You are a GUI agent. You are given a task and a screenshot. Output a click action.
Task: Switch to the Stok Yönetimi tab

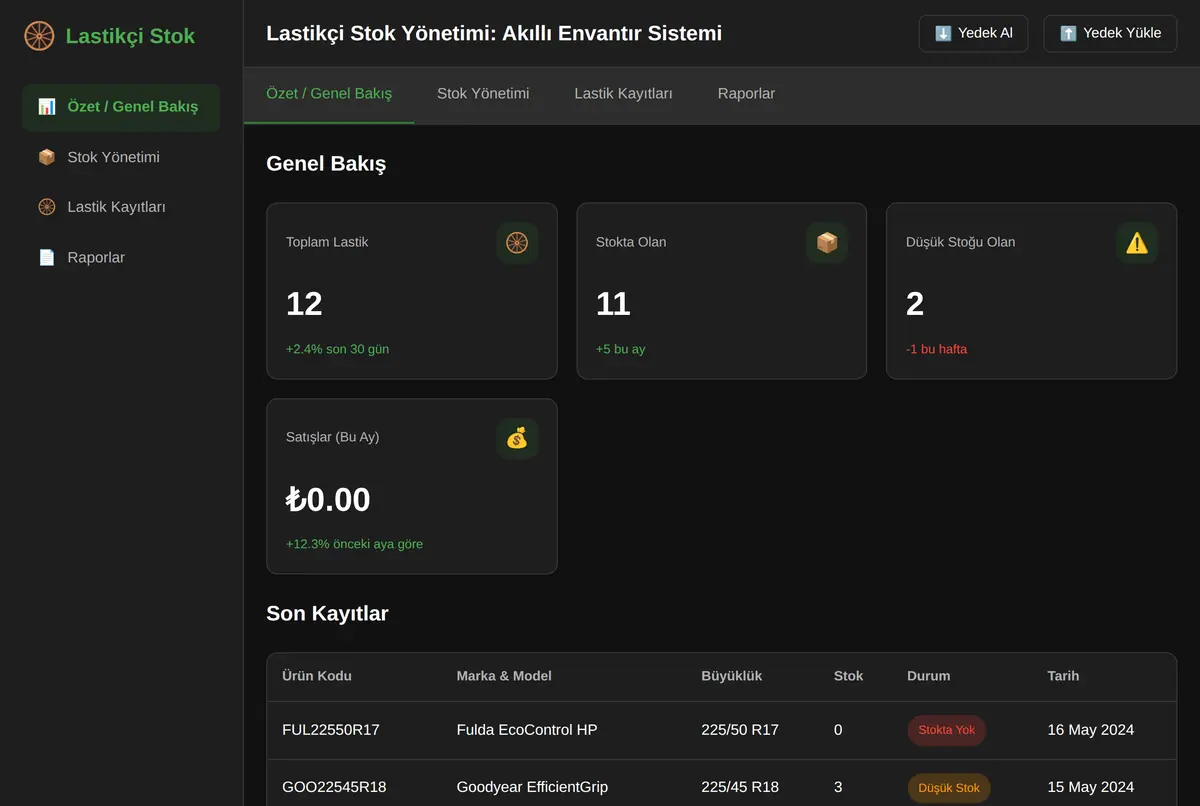tap(483, 94)
